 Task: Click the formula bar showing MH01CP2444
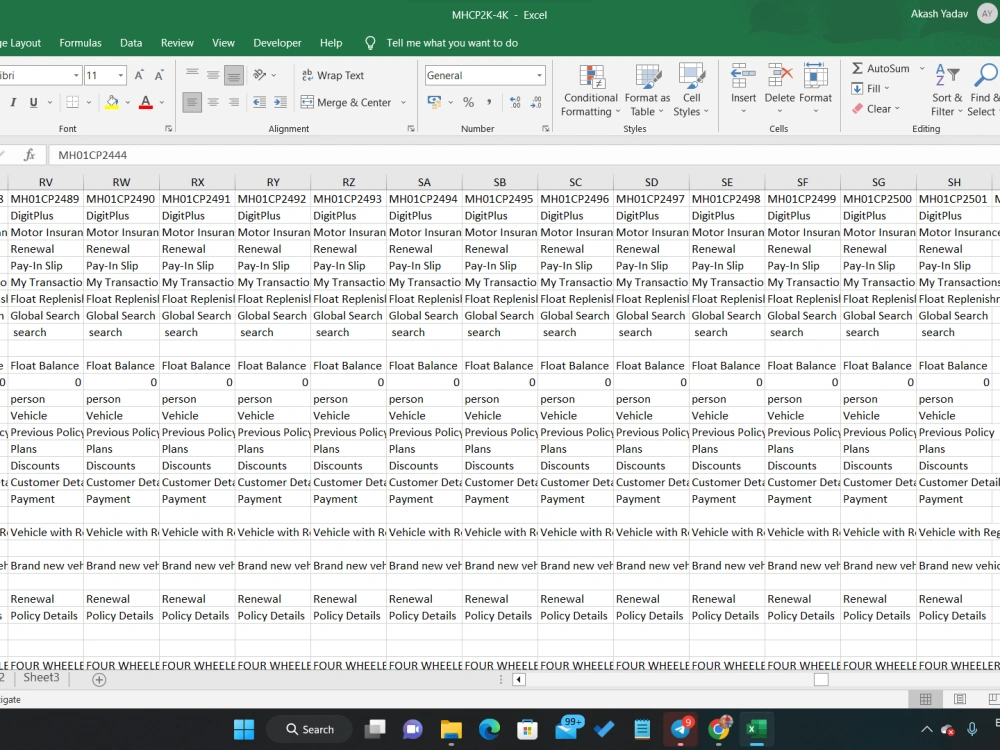click(x=523, y=155)
